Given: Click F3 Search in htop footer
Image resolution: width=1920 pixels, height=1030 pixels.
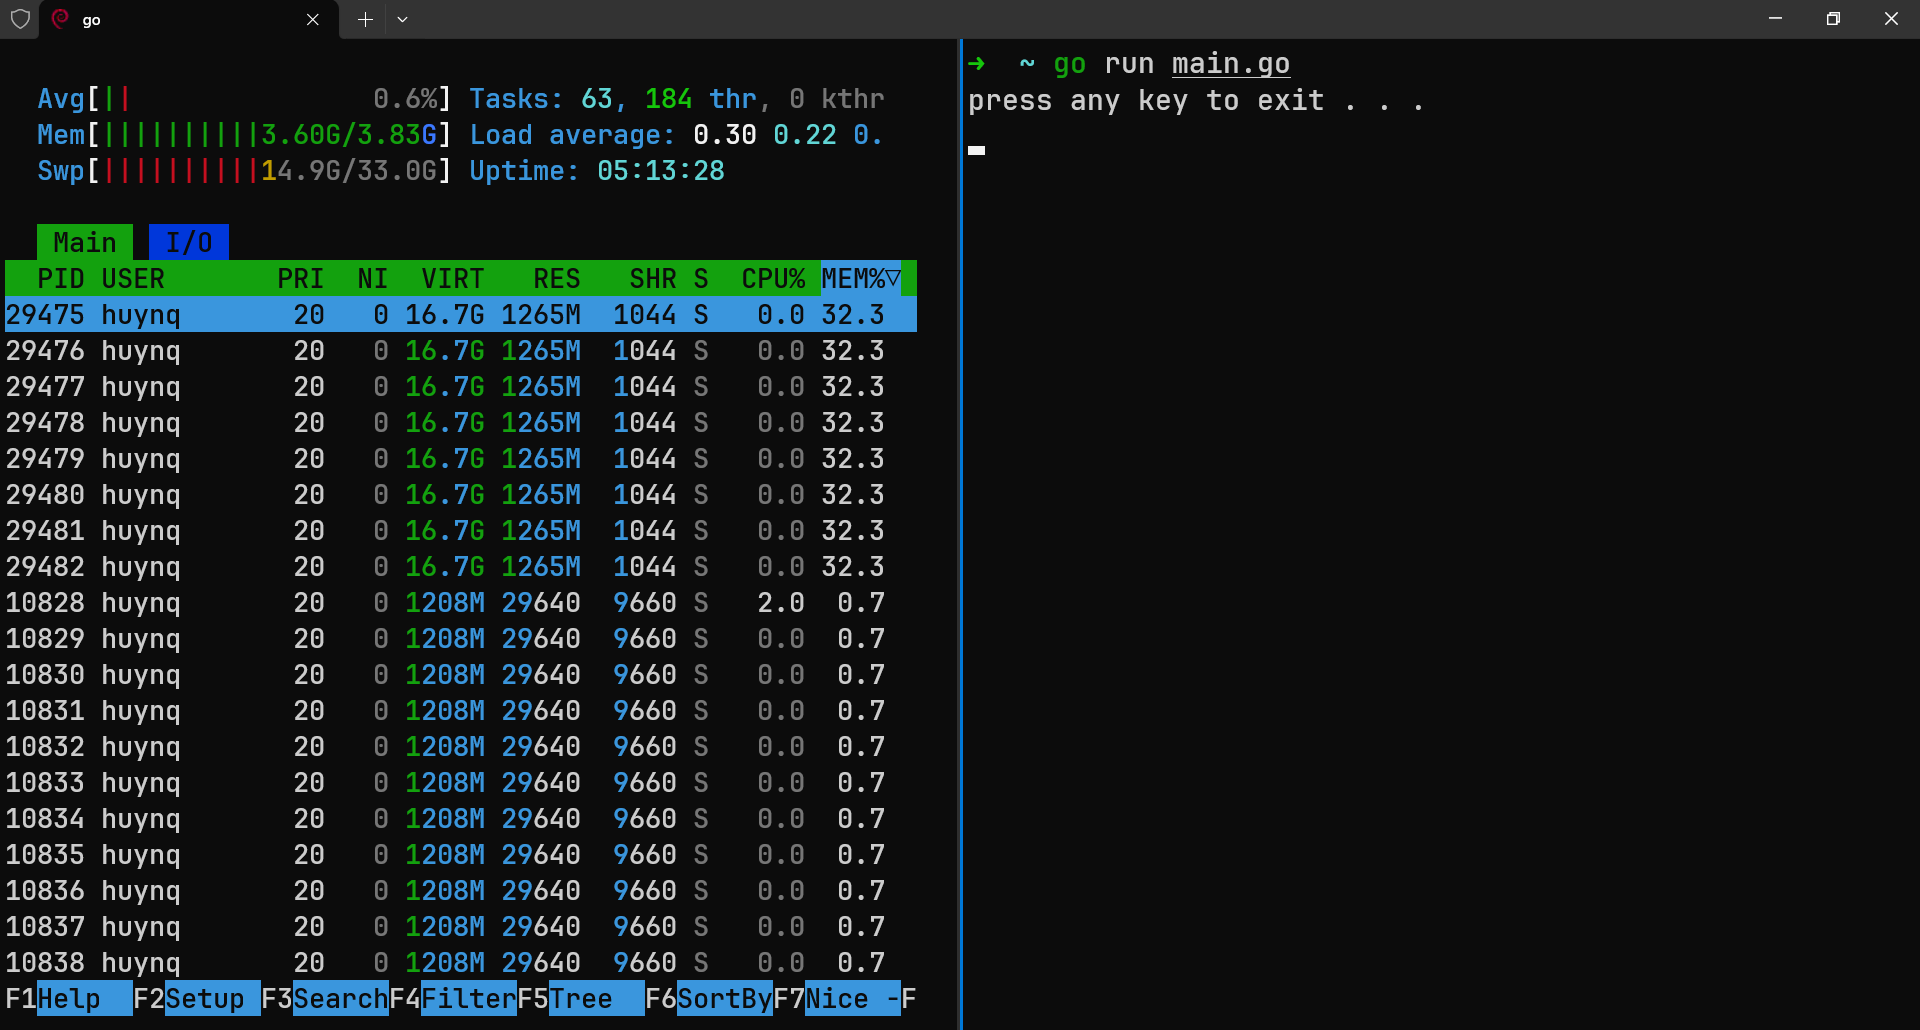Looking at the screenshot, I should pyautogui.click(x=325, y=998).
